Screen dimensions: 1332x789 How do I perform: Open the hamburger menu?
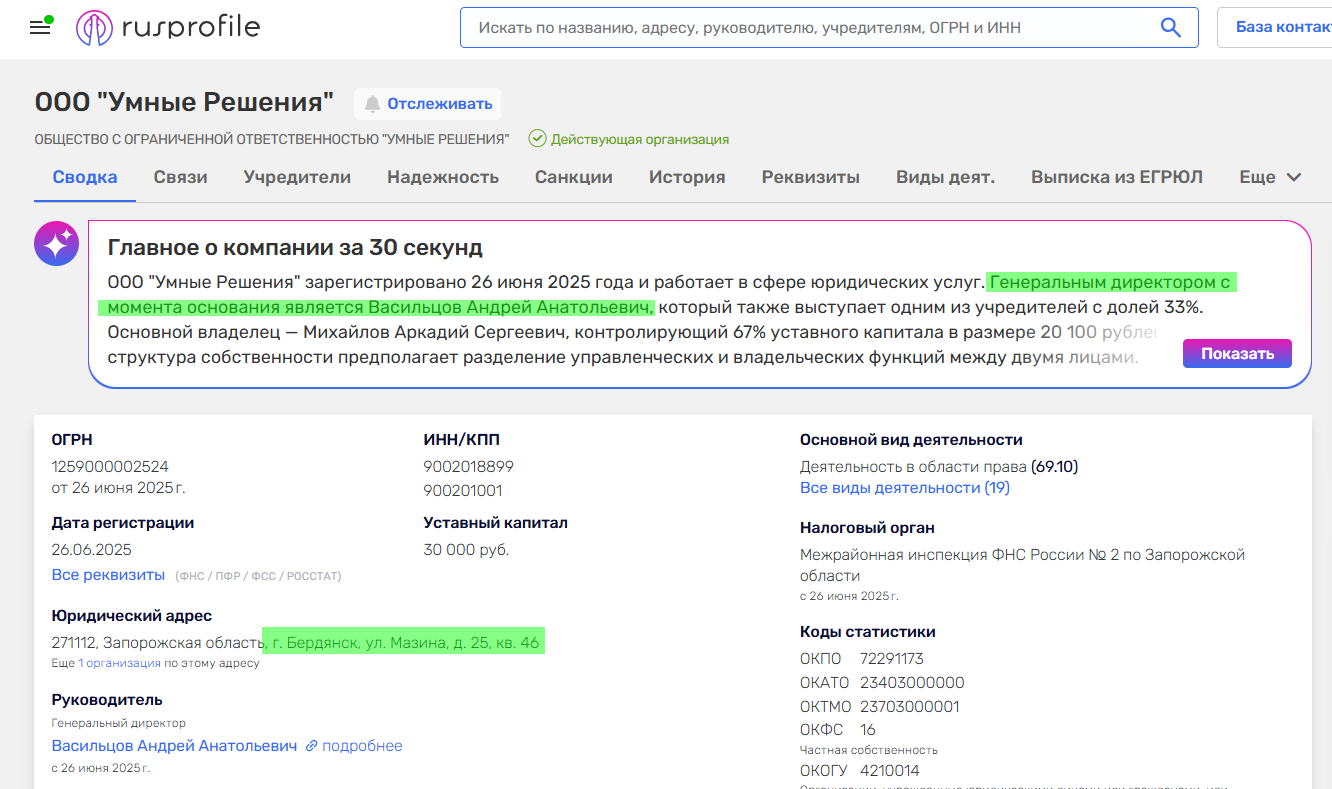click(40, 27)
